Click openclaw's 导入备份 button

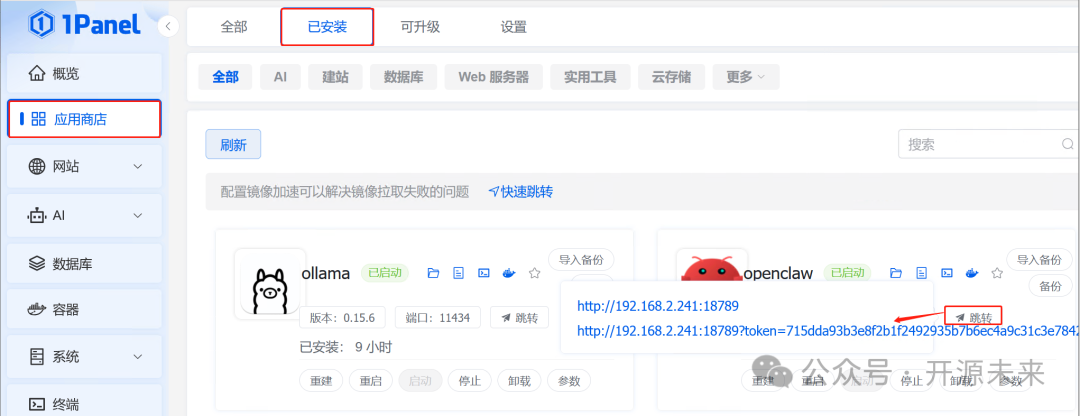(1039, 260)
